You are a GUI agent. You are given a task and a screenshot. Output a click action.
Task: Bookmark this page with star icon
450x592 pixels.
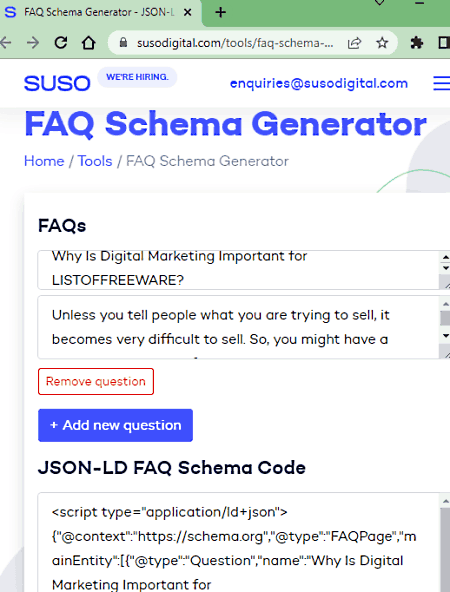(x=382, y=43)
